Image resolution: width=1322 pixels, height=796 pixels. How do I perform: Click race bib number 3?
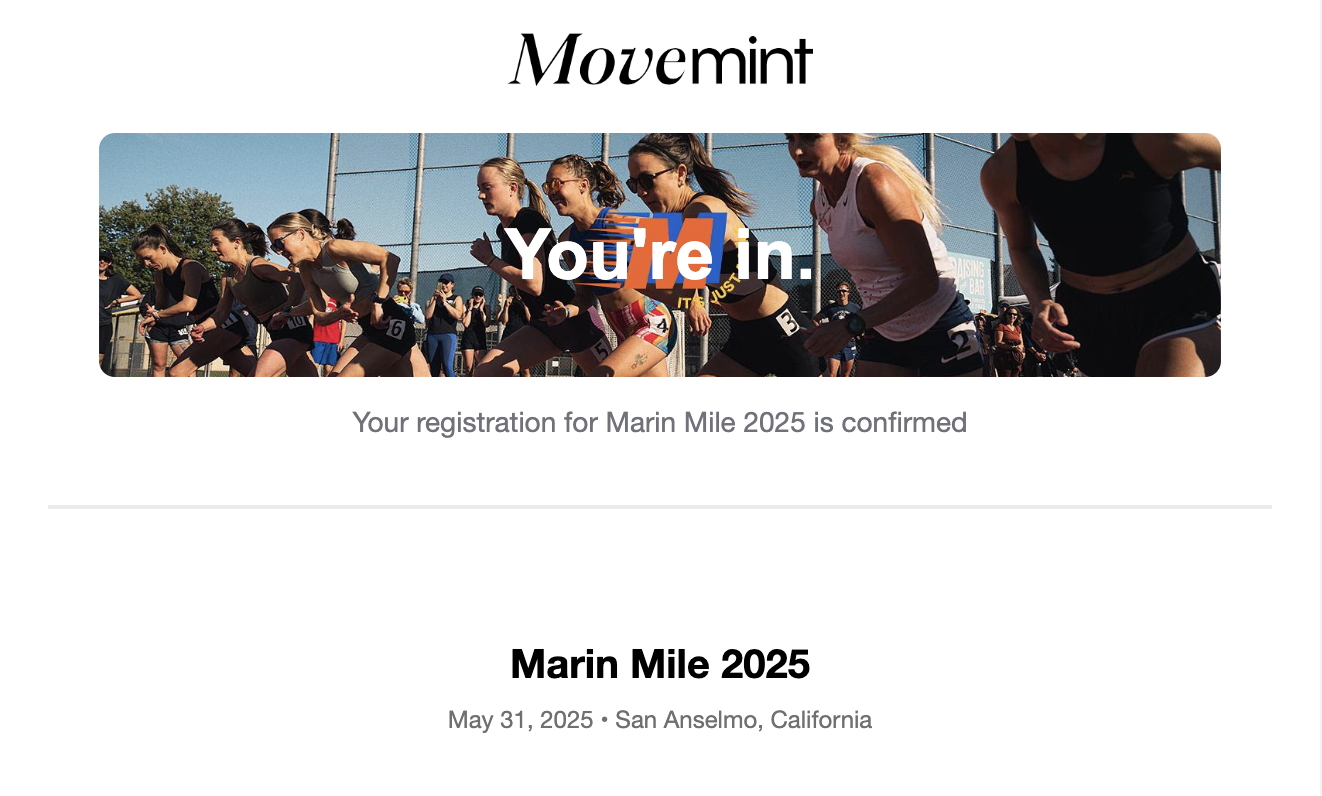pyautogui.click(x=788, y=322)
